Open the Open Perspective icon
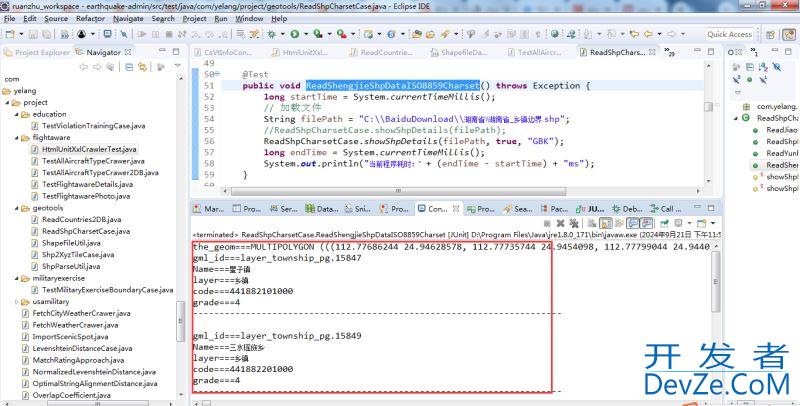Viewport: 800px width, 406px height. click(770, 35)
